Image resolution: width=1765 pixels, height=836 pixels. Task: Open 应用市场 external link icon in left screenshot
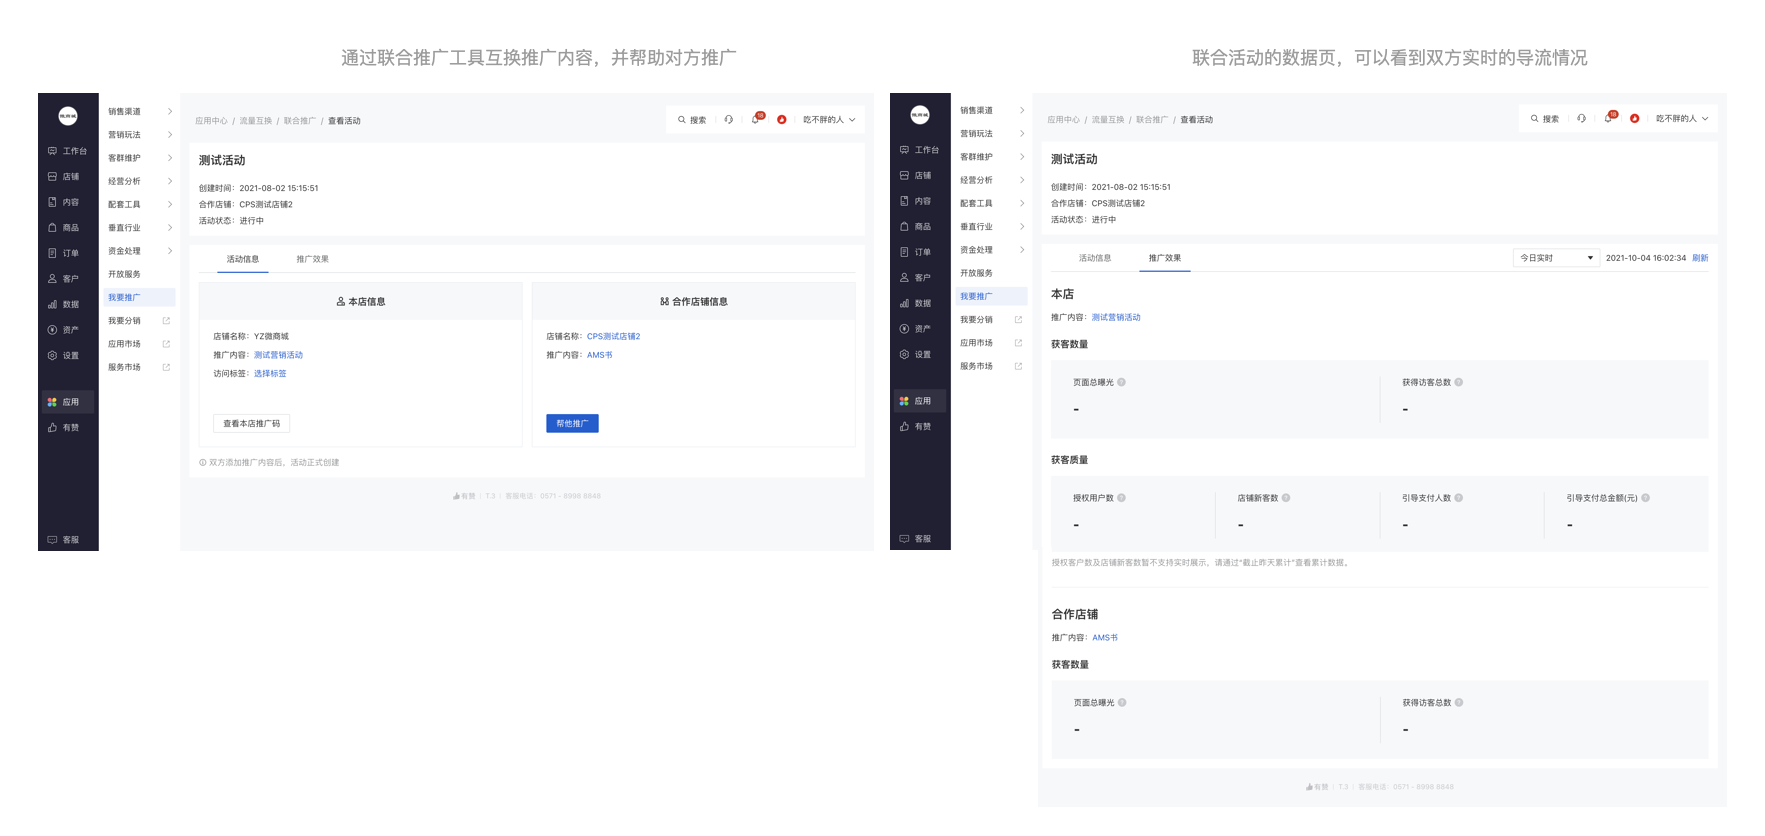[x=166, y=344]
